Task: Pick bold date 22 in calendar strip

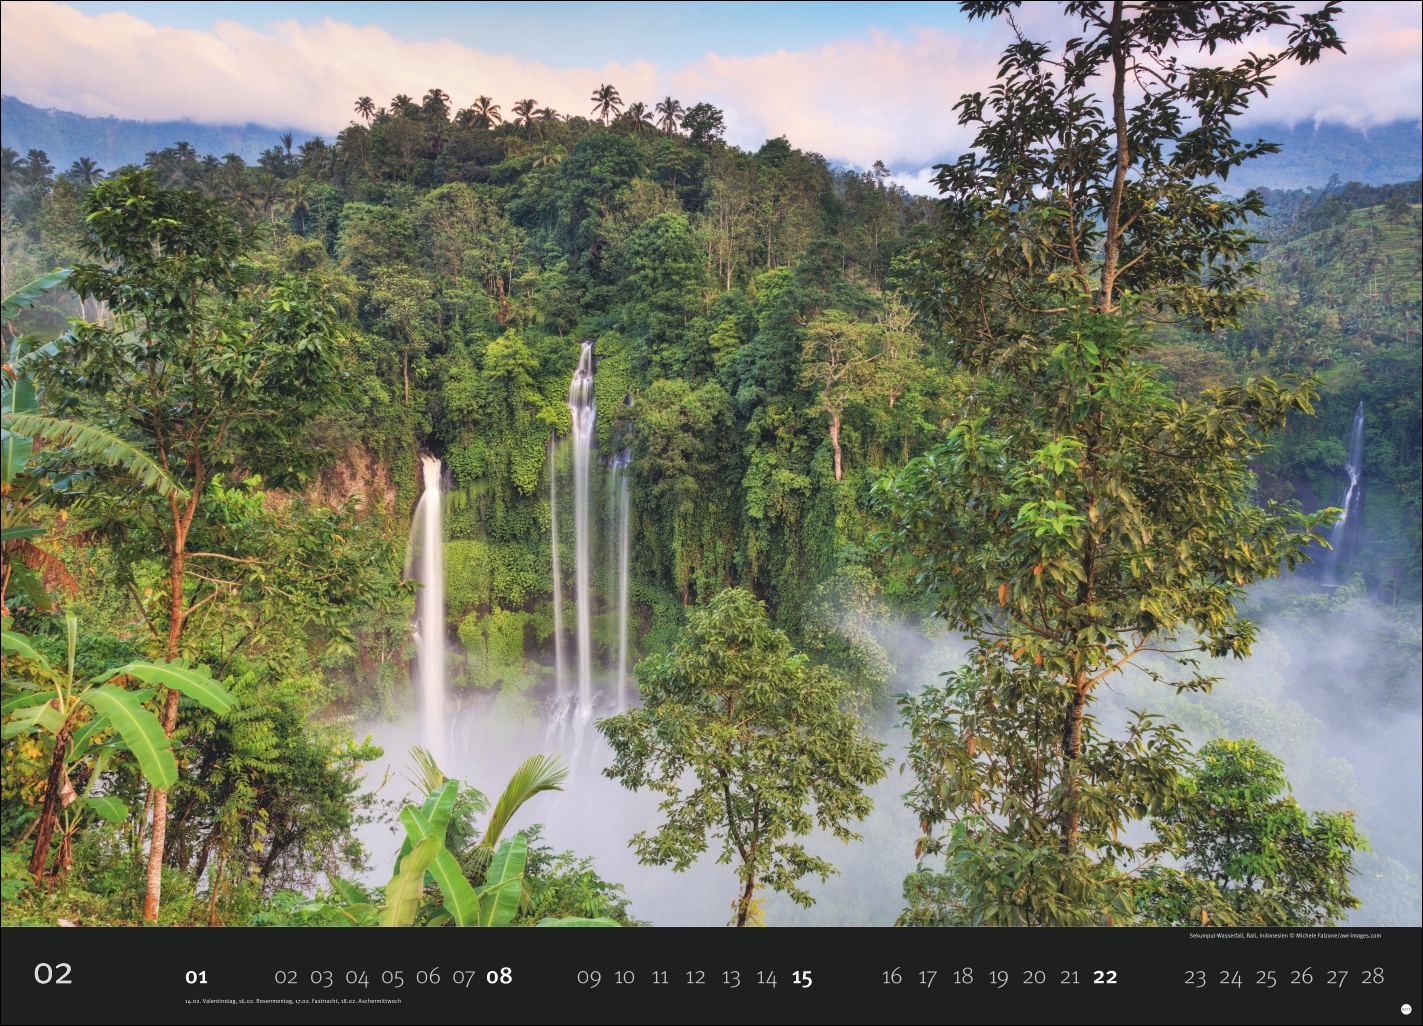Action: click(x=1105, y=977)
